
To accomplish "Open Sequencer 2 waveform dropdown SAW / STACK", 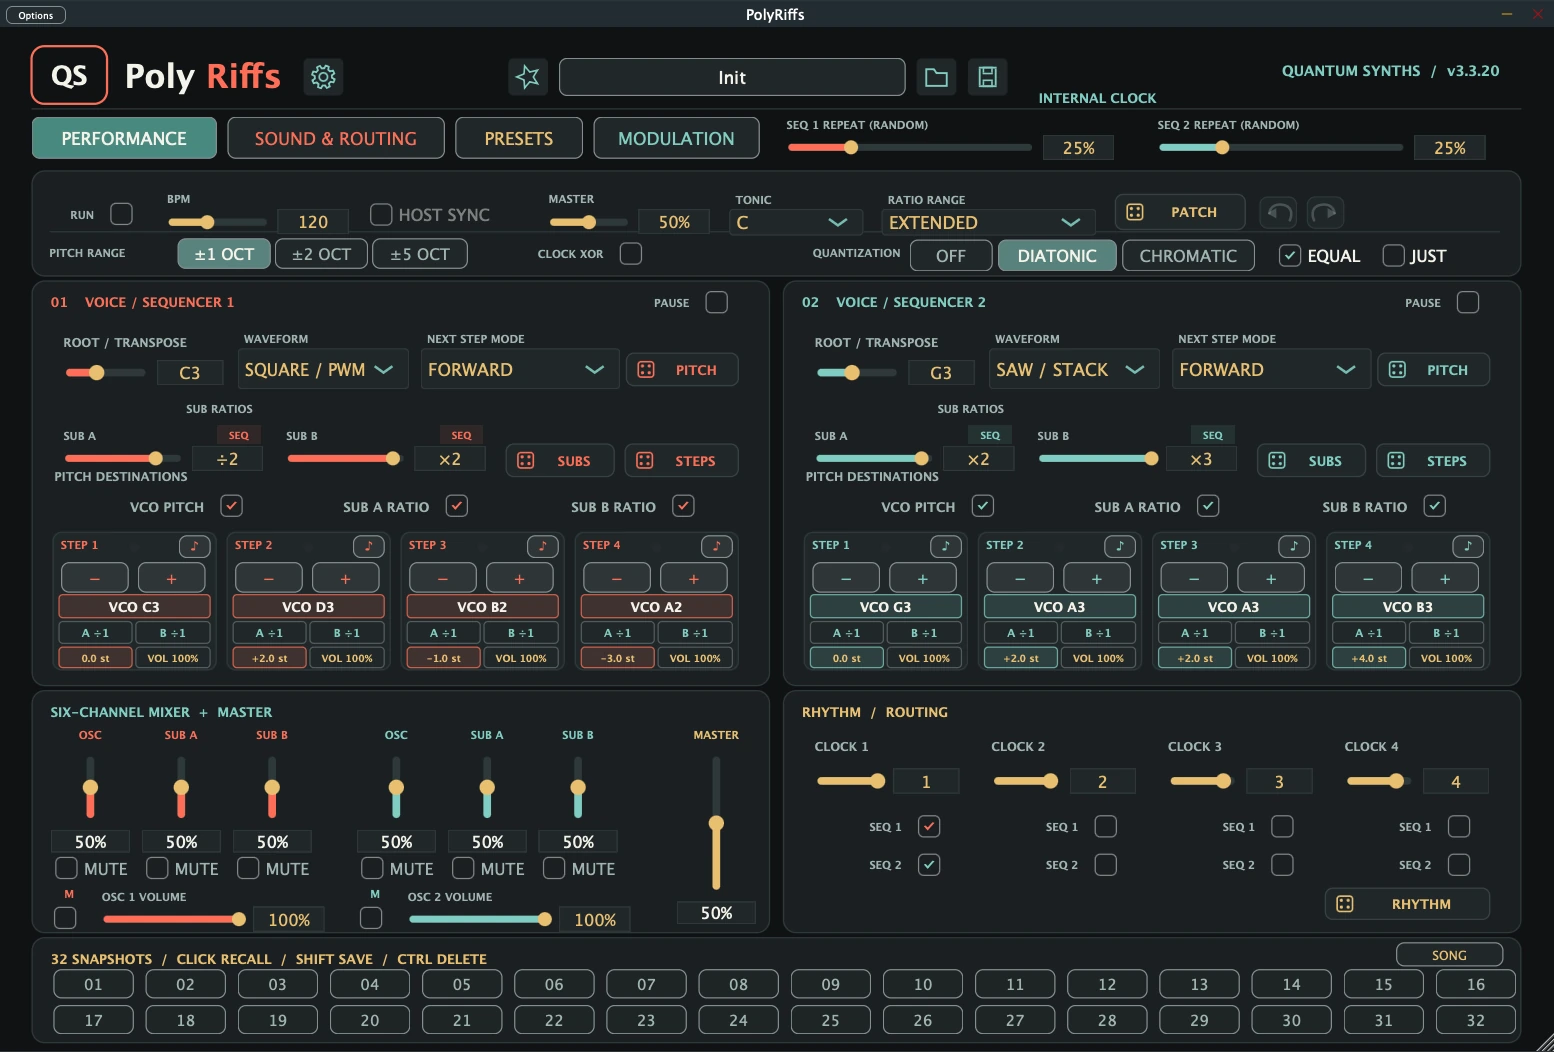I will [1075, 369].
